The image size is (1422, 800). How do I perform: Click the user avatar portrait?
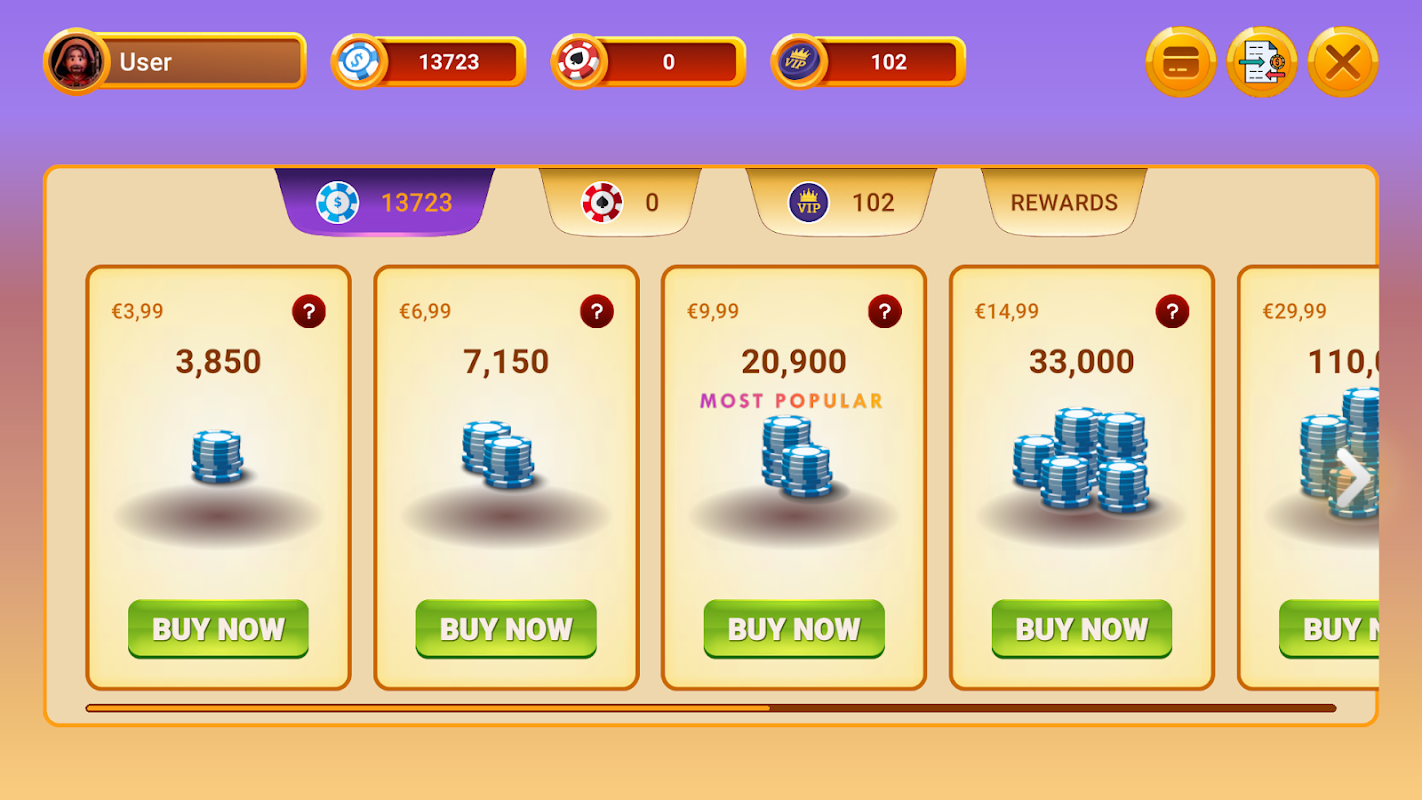tap(76, 62)
